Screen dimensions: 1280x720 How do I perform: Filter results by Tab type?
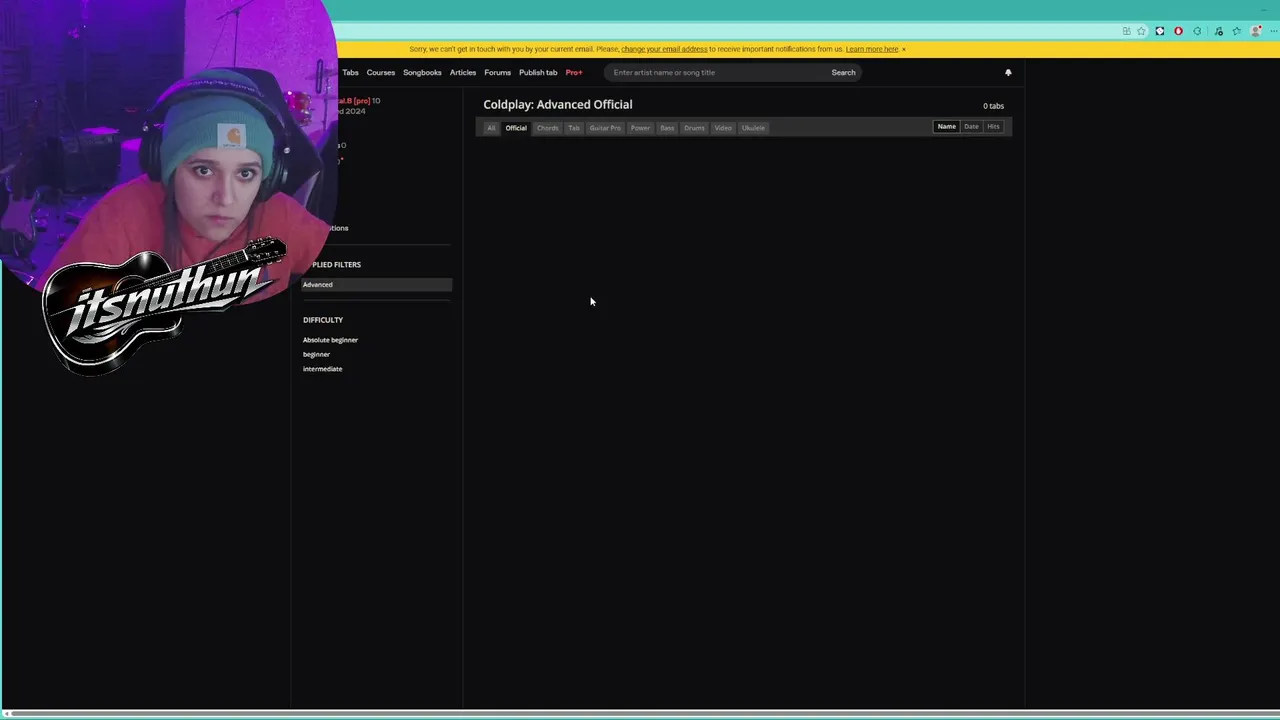(x=574, y=128)
